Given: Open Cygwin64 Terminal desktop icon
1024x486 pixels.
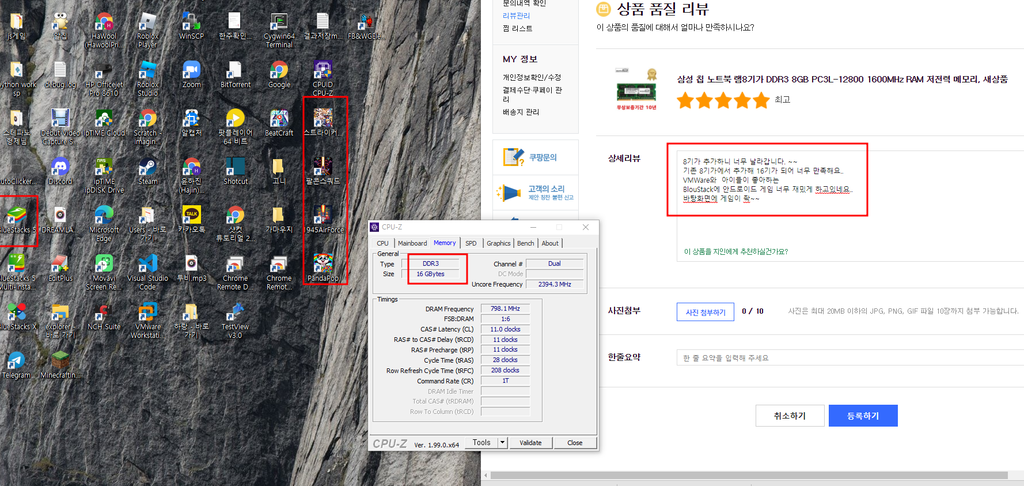Looking at the screenshot, I should pyautogui.click(x=279, y=29).
